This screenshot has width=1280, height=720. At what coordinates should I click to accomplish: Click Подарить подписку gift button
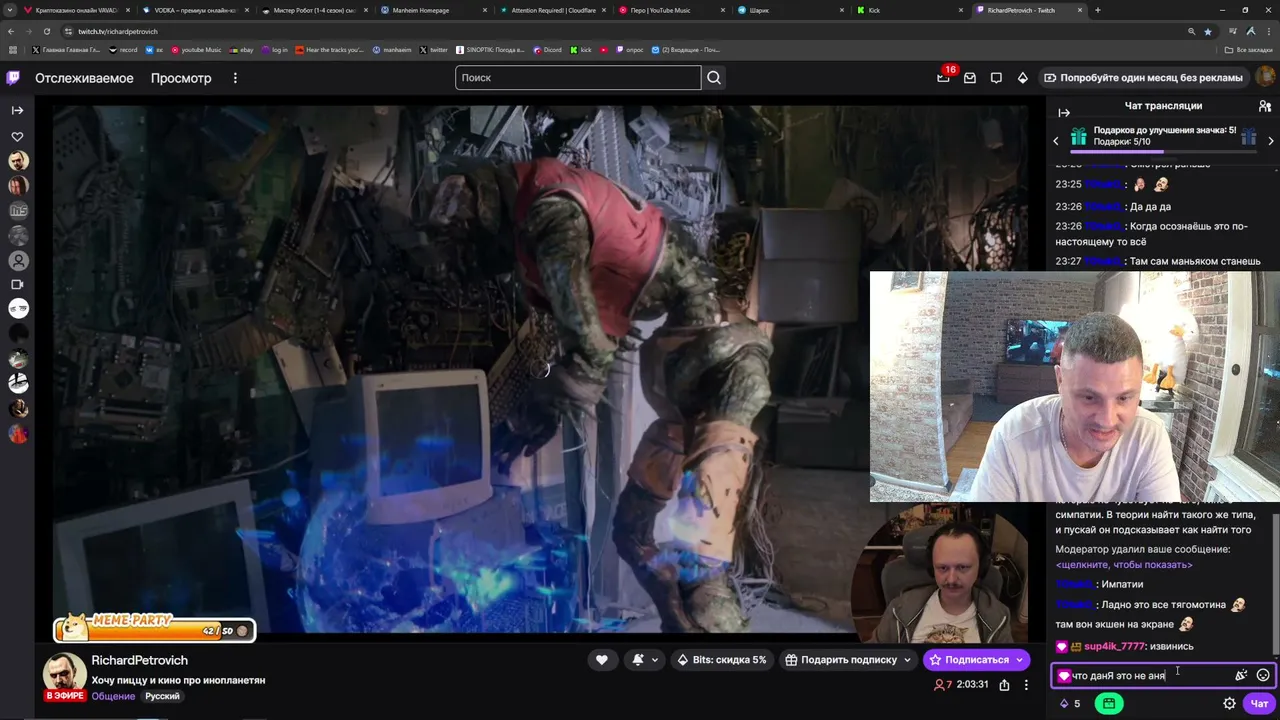coord(848,660)
